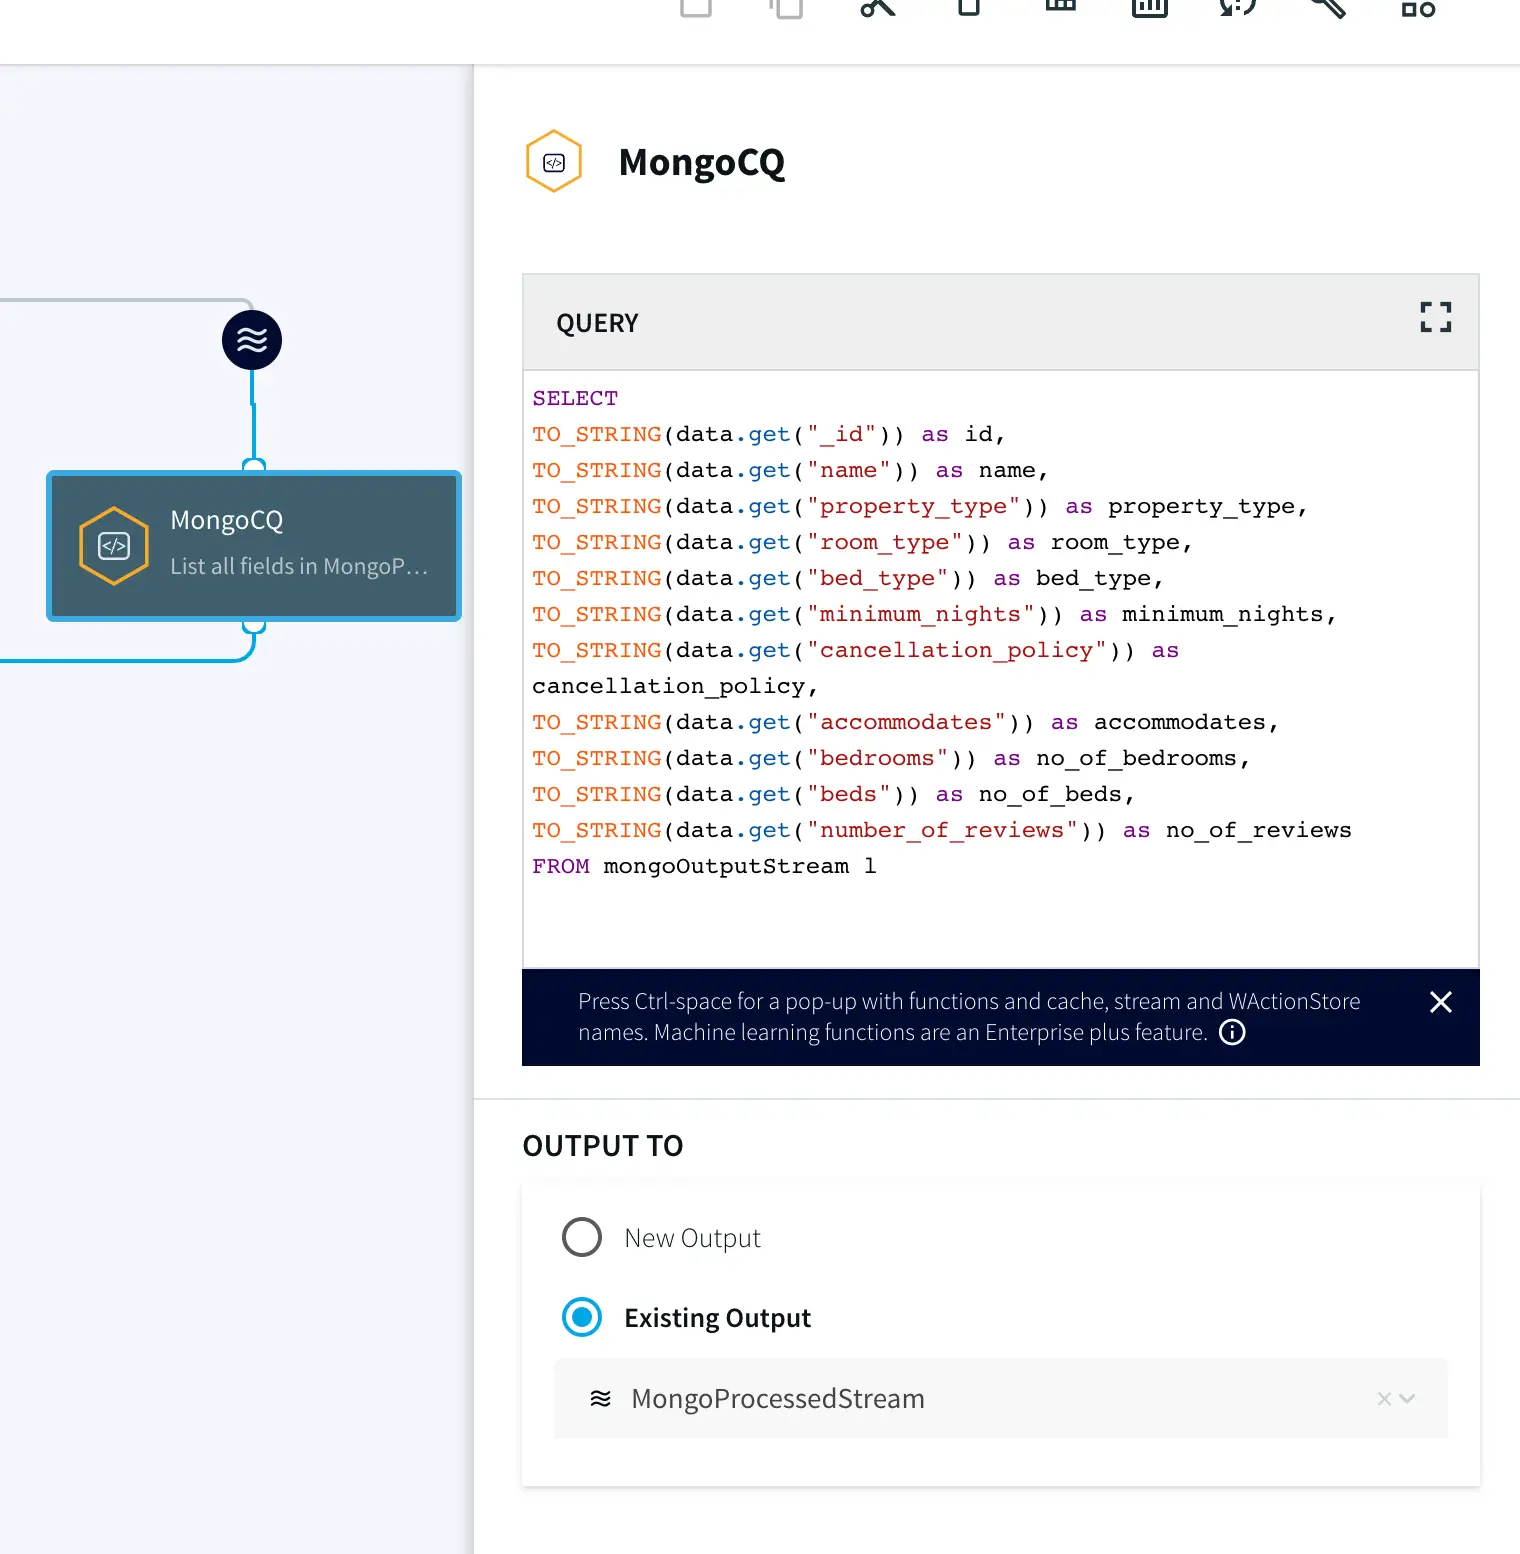Click the bottom connector port of MongoCQ node
Viewport: 1520px width, 1554px height.
(254, 627)
